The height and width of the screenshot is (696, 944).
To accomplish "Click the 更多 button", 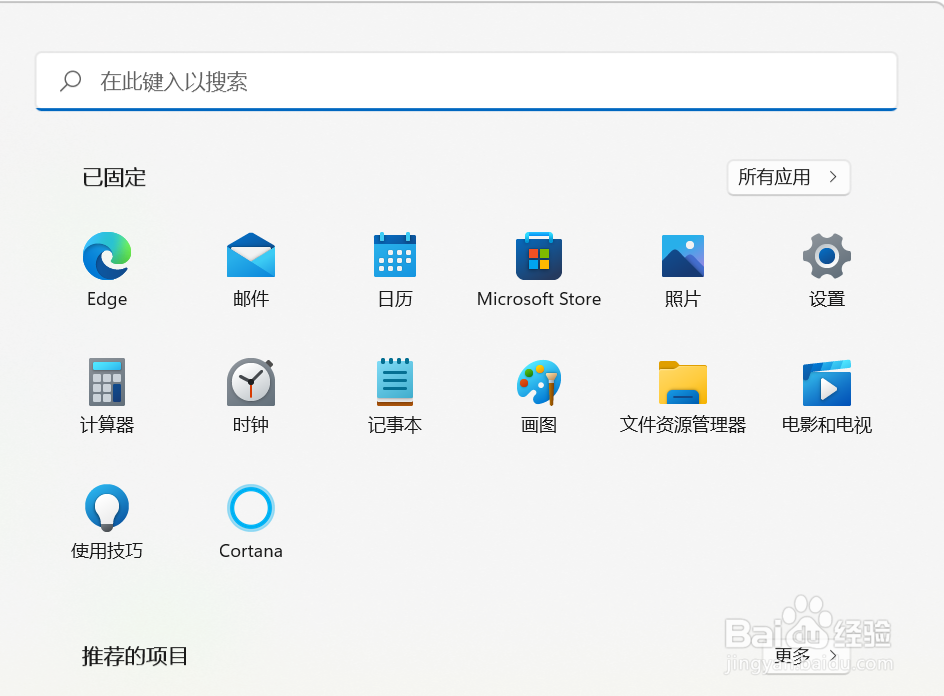I will 806,656.
